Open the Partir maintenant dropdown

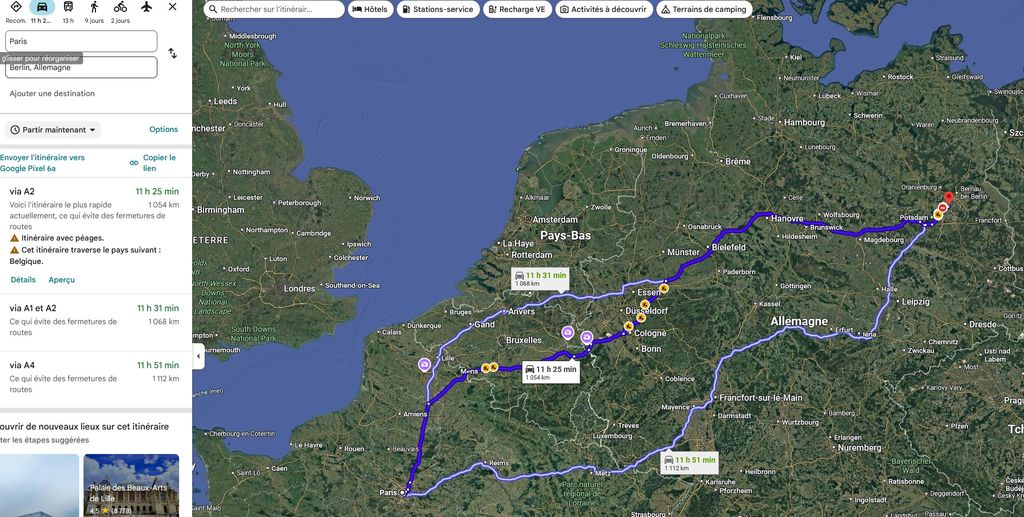[53, 130]
